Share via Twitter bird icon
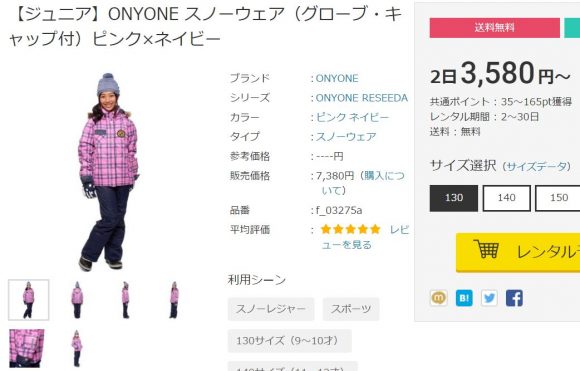580x371 pixels. point(489,298)
